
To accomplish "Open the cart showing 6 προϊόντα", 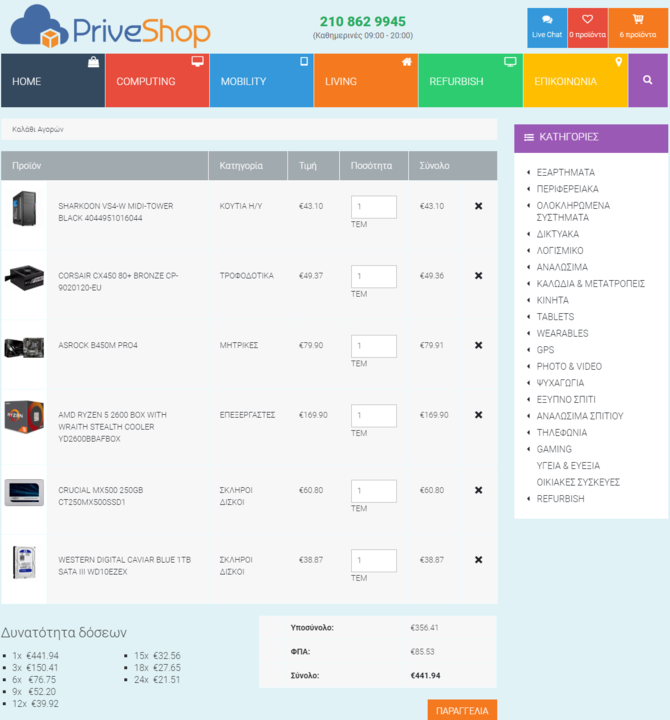I will pos(638,28).
